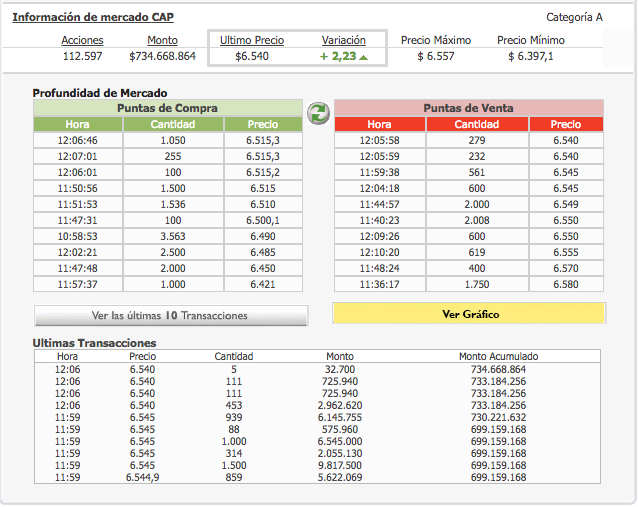
Task: Click the 12:05:59 sell order time
Action: coord(380,156)
